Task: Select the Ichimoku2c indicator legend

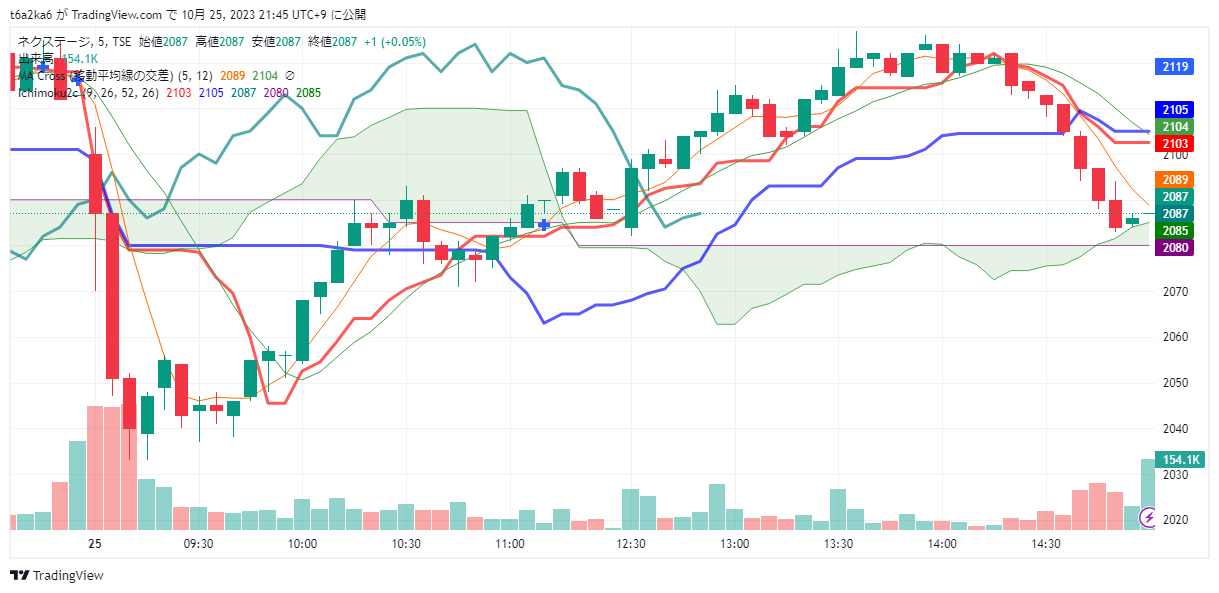Action: [x=55, y=92]
